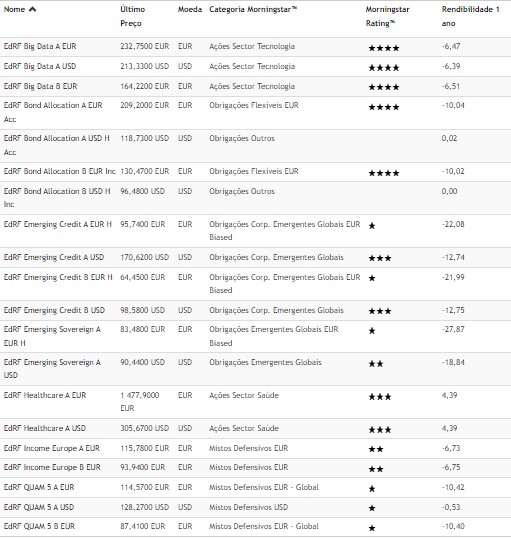Click the four-star rating of EdRF Bond Allocation B EUR Inc
The width and height of the screenshot is (511, 538).
point(384,173)
